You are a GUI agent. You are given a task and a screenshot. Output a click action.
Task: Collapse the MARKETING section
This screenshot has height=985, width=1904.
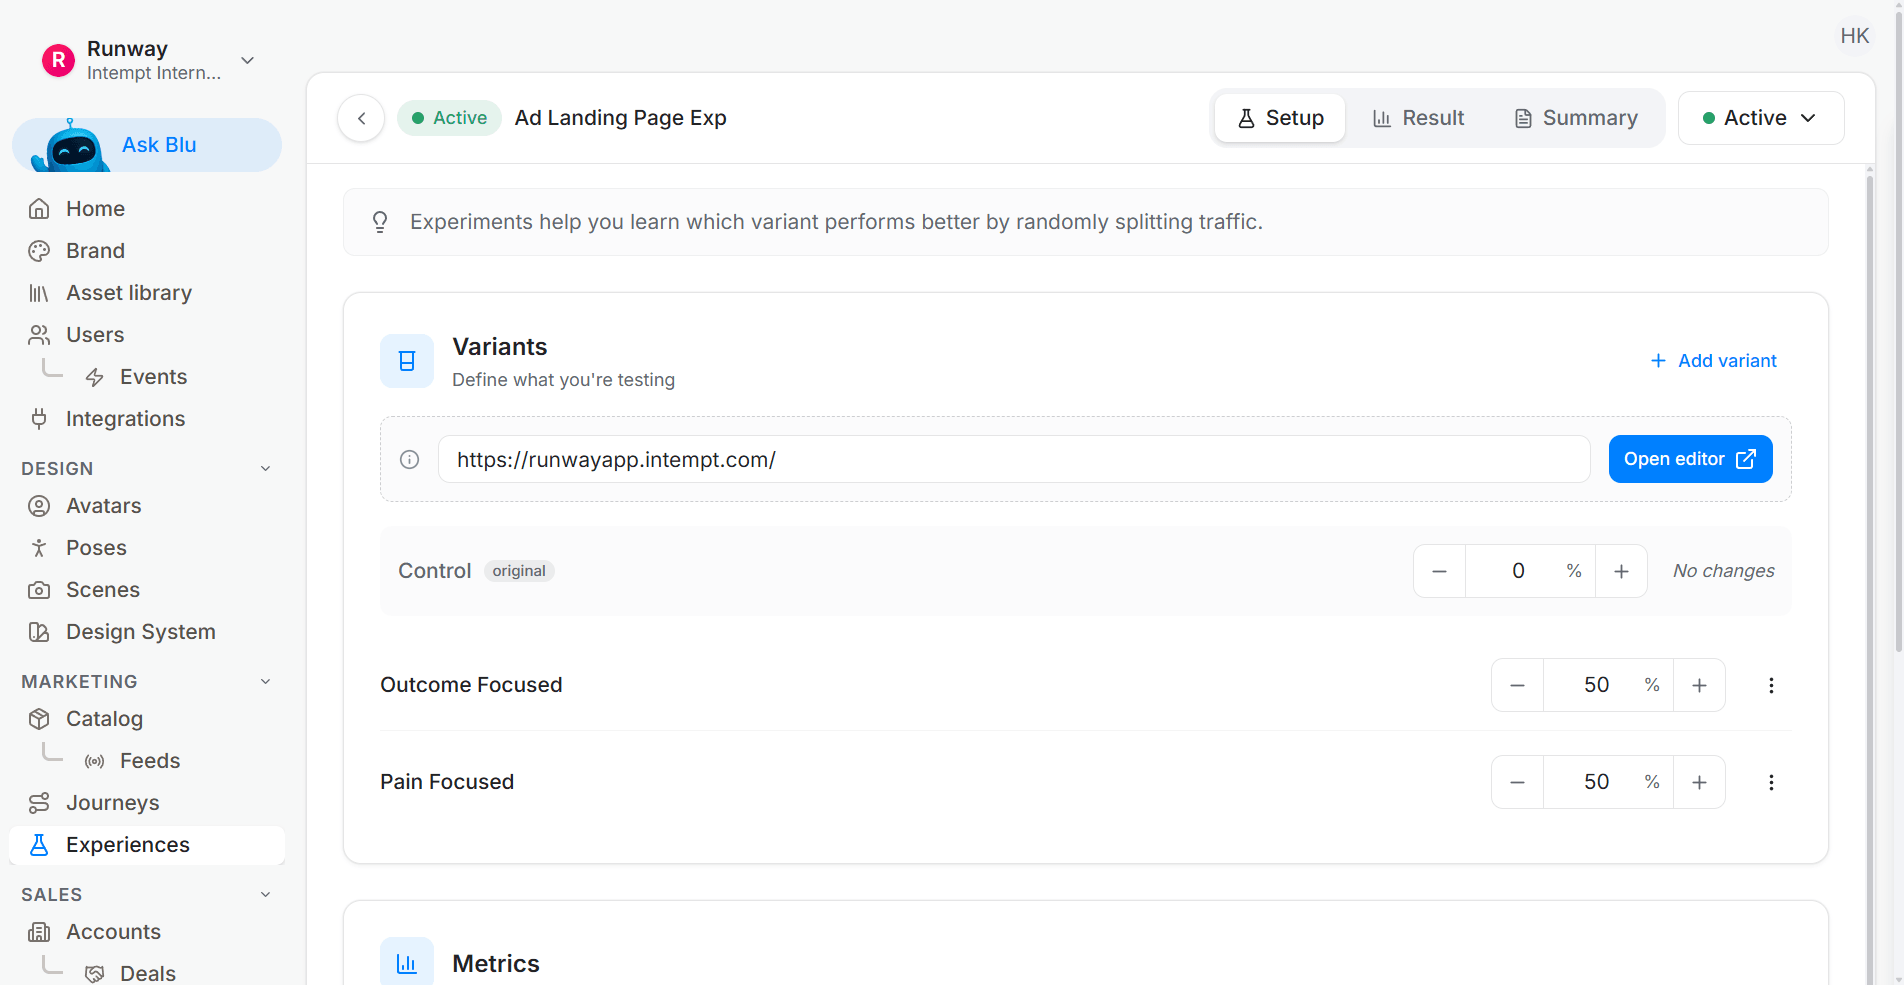tap(265, 682)
